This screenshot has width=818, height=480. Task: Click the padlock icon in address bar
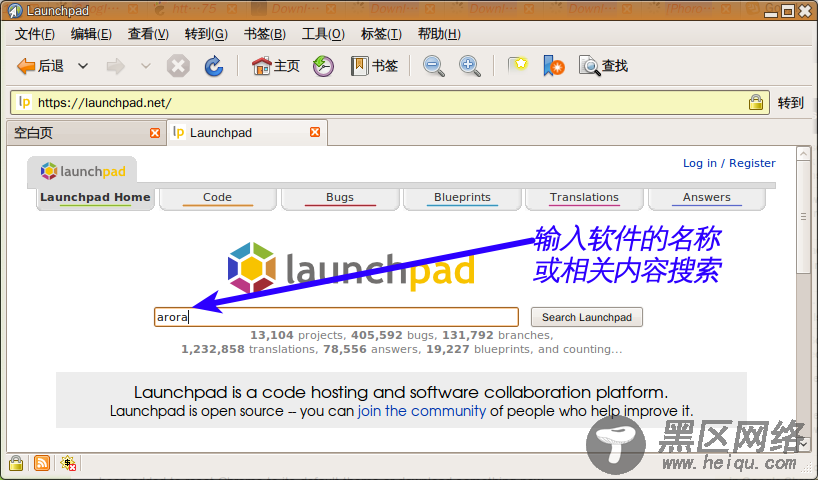[756, 102]
